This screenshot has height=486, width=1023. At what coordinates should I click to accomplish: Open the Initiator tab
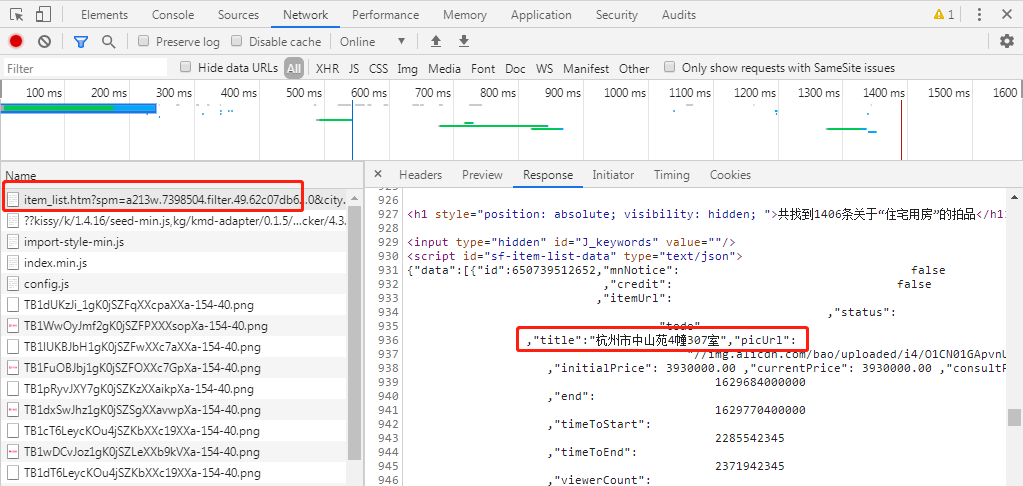pos(613,175)
